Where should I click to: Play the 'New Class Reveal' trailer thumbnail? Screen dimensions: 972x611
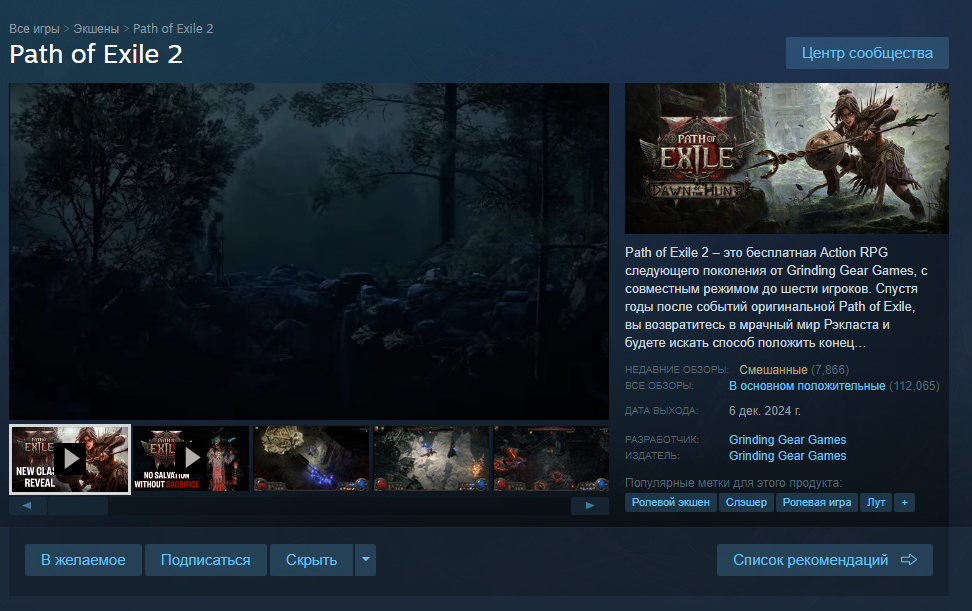point(70,459)
